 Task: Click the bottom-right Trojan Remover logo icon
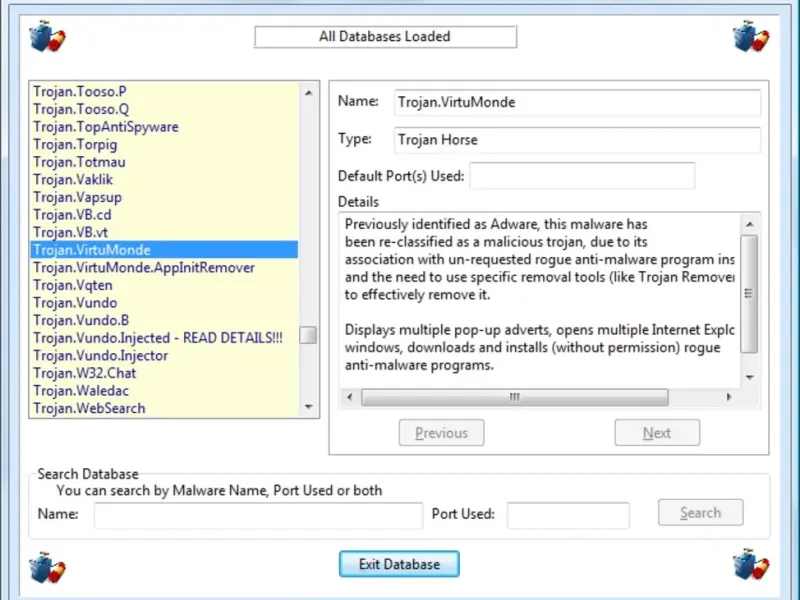point(751,564)
